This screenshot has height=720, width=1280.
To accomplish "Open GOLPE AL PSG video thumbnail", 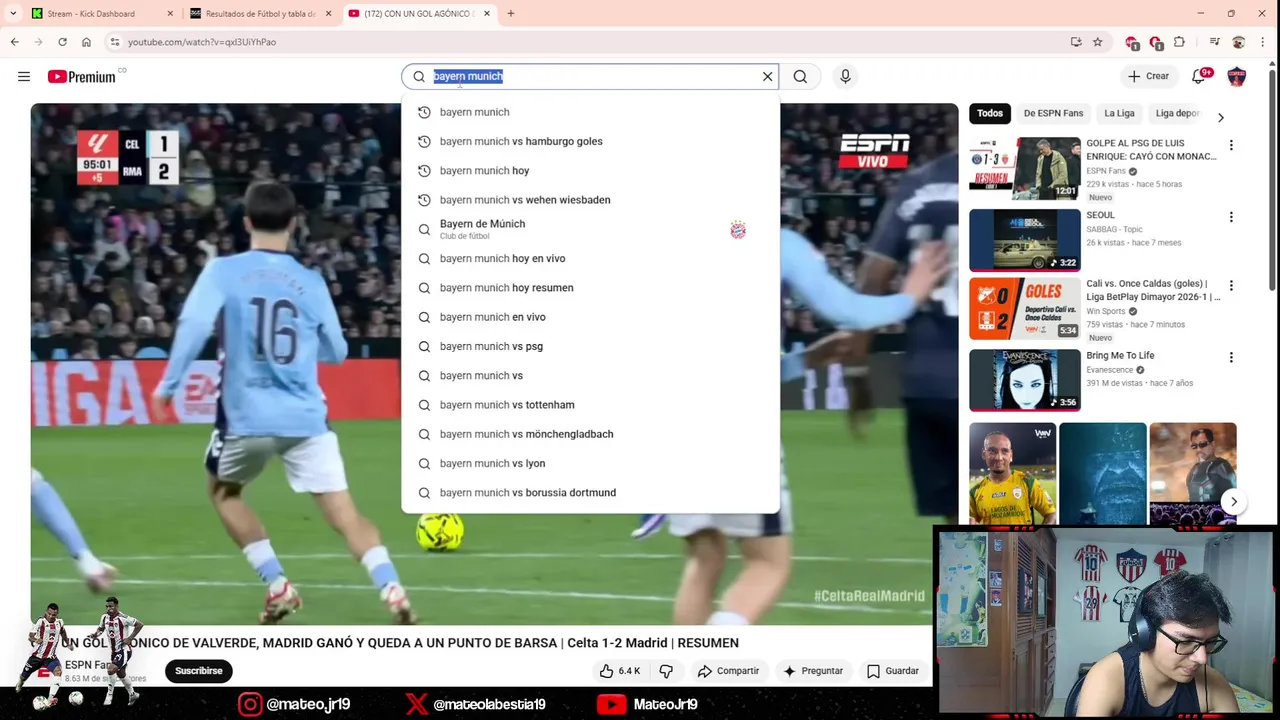I will (x=1025, y=168).
